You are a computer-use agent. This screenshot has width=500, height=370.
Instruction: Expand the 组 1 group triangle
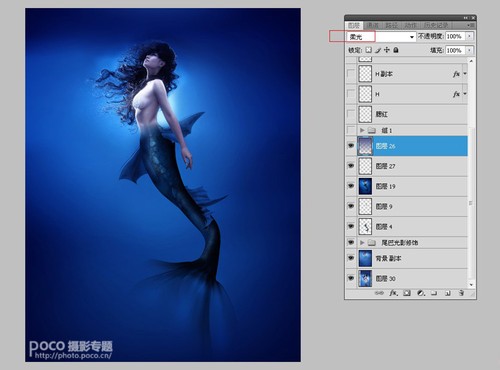point(362,130)
